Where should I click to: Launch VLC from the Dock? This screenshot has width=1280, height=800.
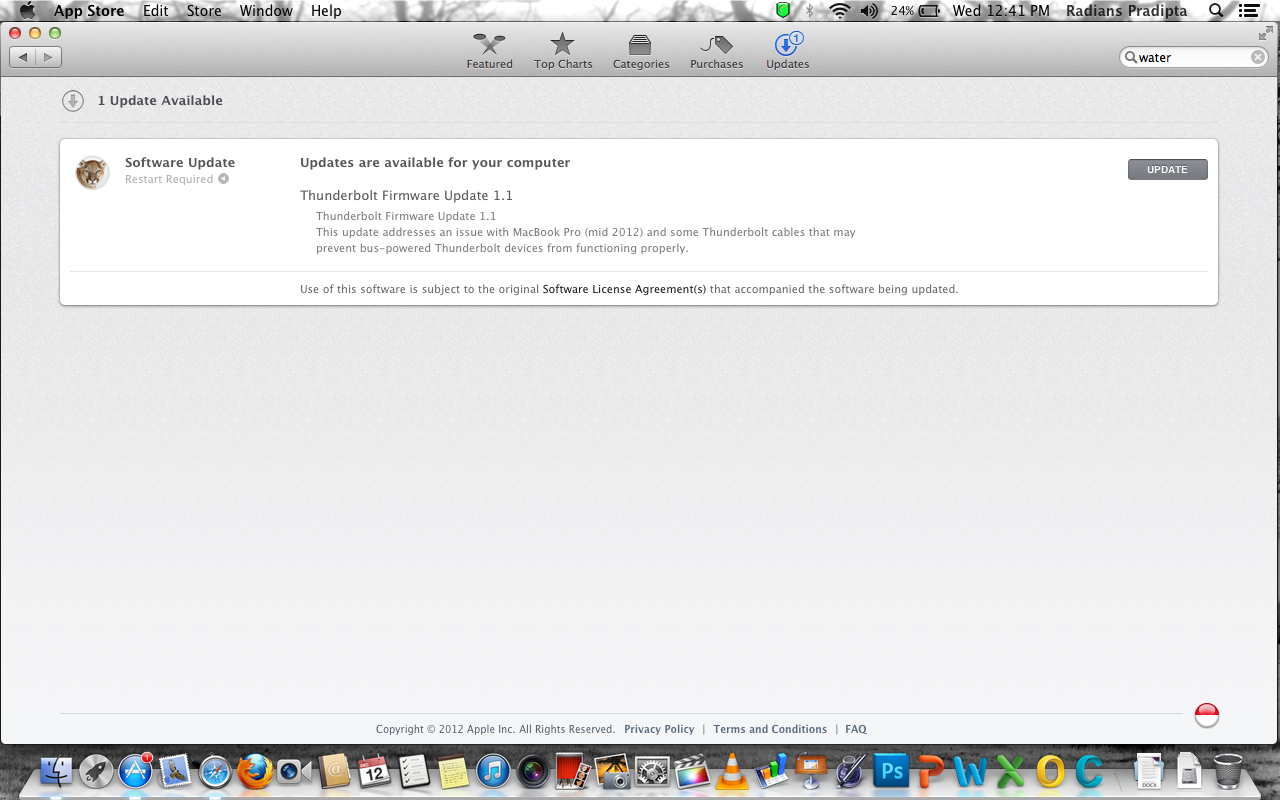coord(731,771)
